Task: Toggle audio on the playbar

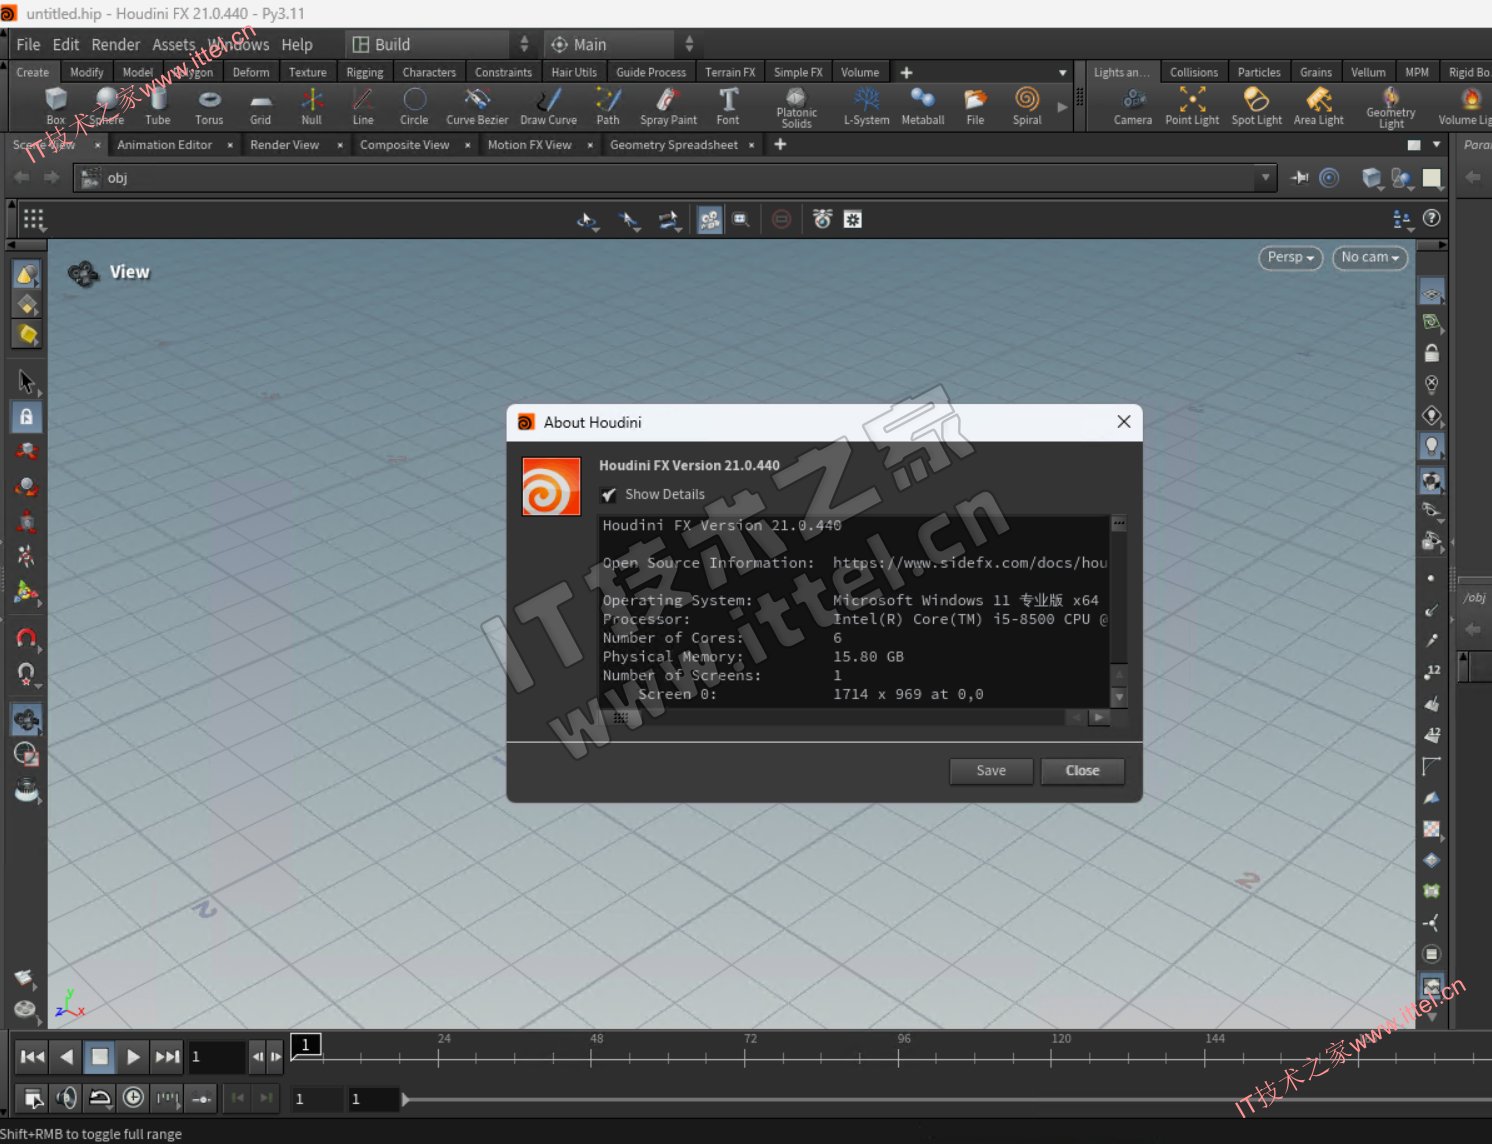Action: point(66,1098)
